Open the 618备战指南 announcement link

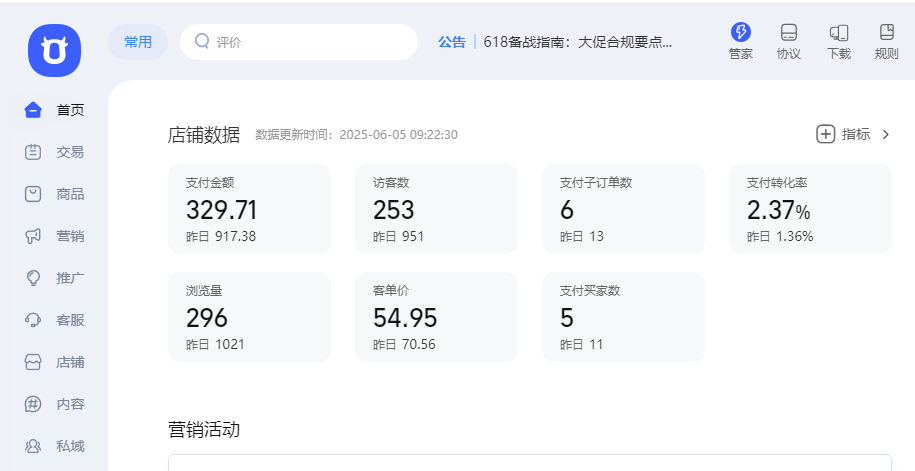click(577, 42)
